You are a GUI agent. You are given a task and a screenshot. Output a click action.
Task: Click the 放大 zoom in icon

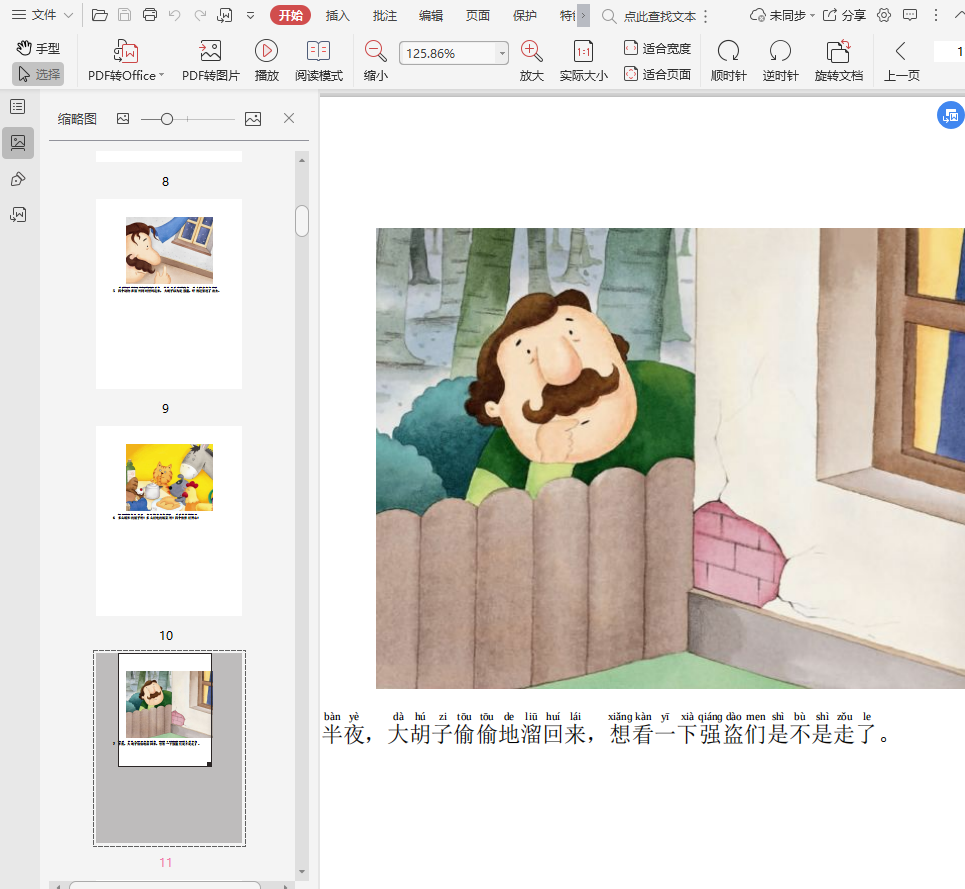coord(531,52)
